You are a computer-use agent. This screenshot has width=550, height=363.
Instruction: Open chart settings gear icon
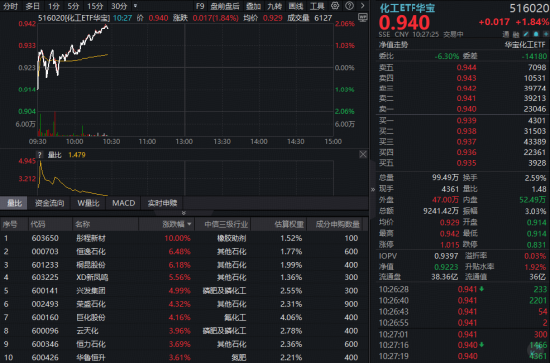[x=335, y=6]
